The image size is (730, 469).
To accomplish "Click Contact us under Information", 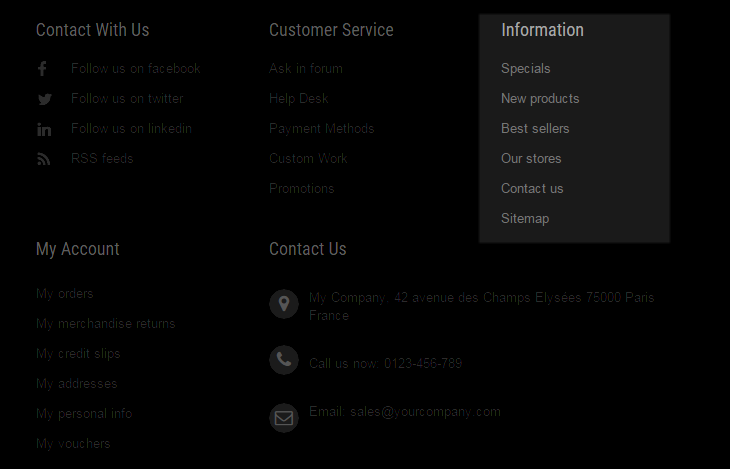I will pyautogui.click(x=532, y=189).
